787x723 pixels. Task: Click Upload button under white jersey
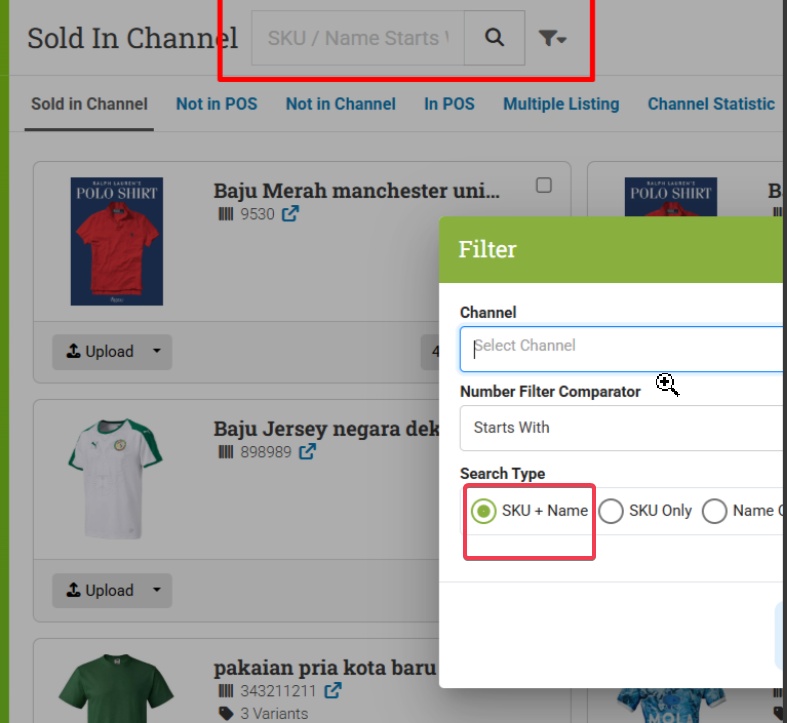(x=100, y=590)
